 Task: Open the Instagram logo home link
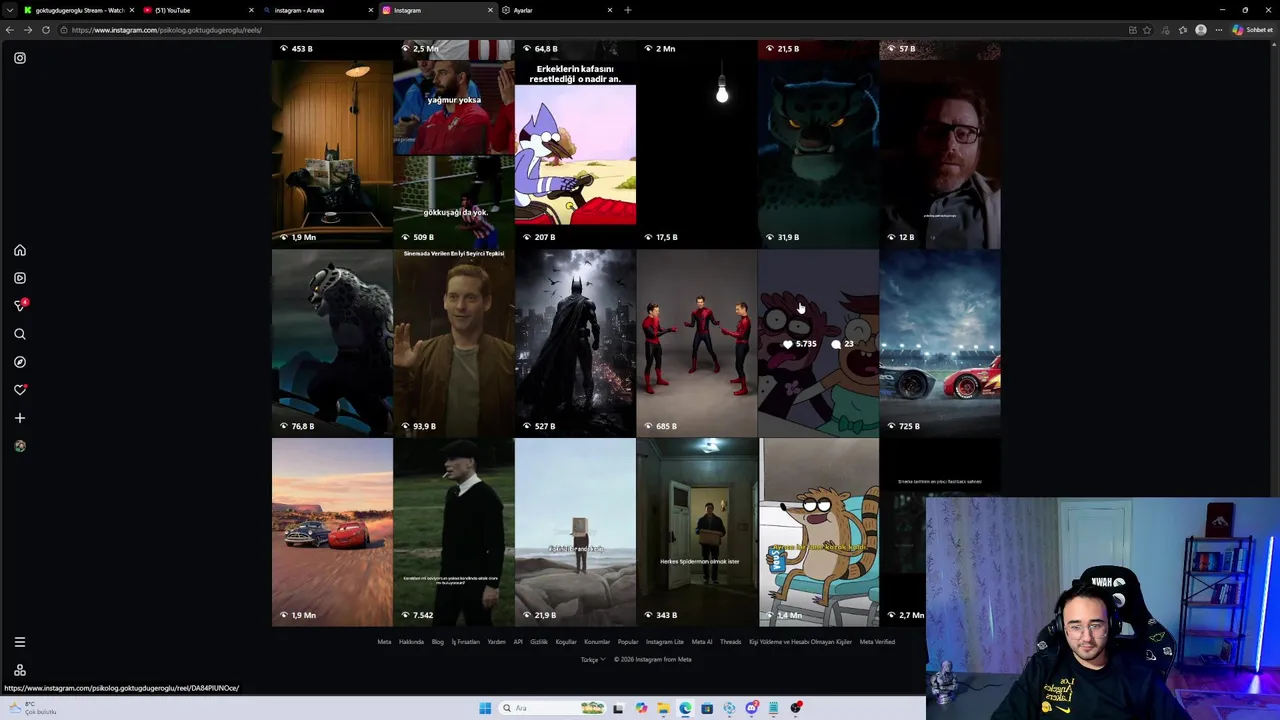tap(20, 58)
